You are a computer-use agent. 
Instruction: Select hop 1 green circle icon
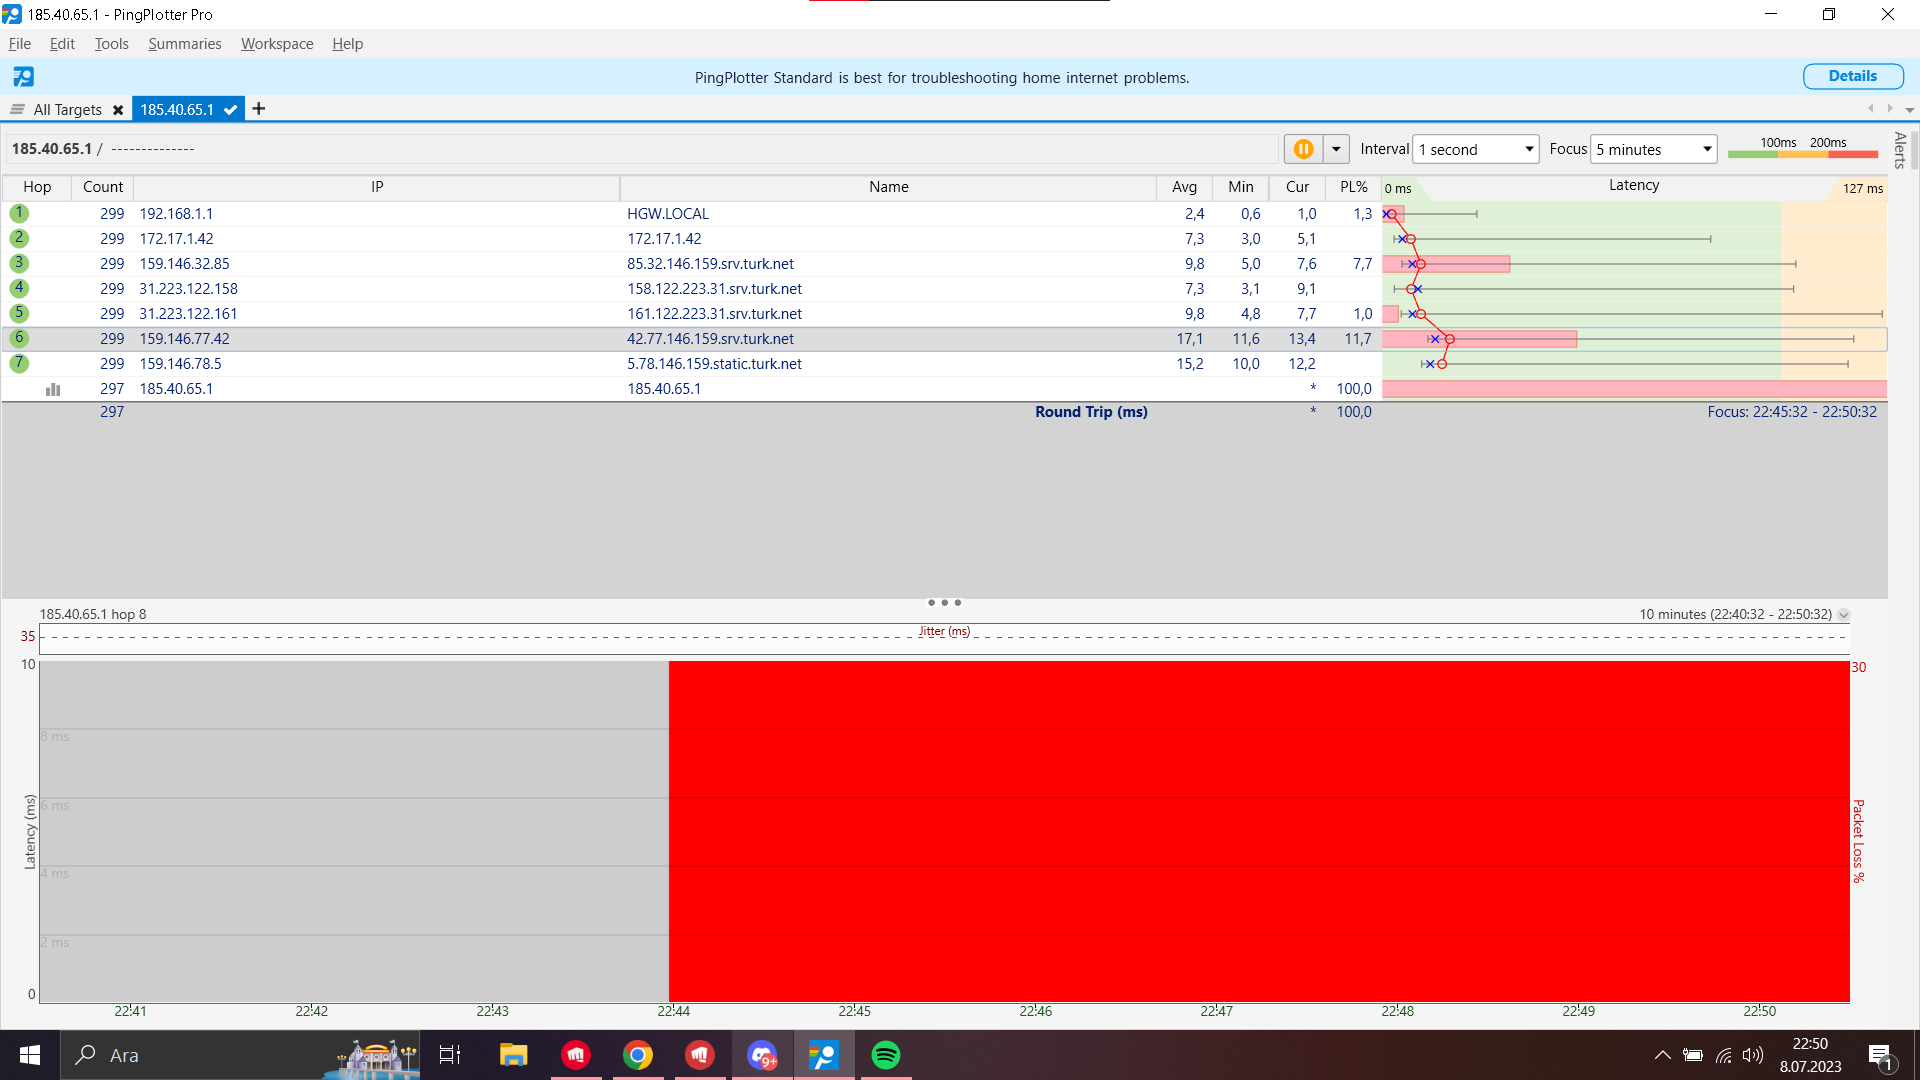tap(19, 213)
